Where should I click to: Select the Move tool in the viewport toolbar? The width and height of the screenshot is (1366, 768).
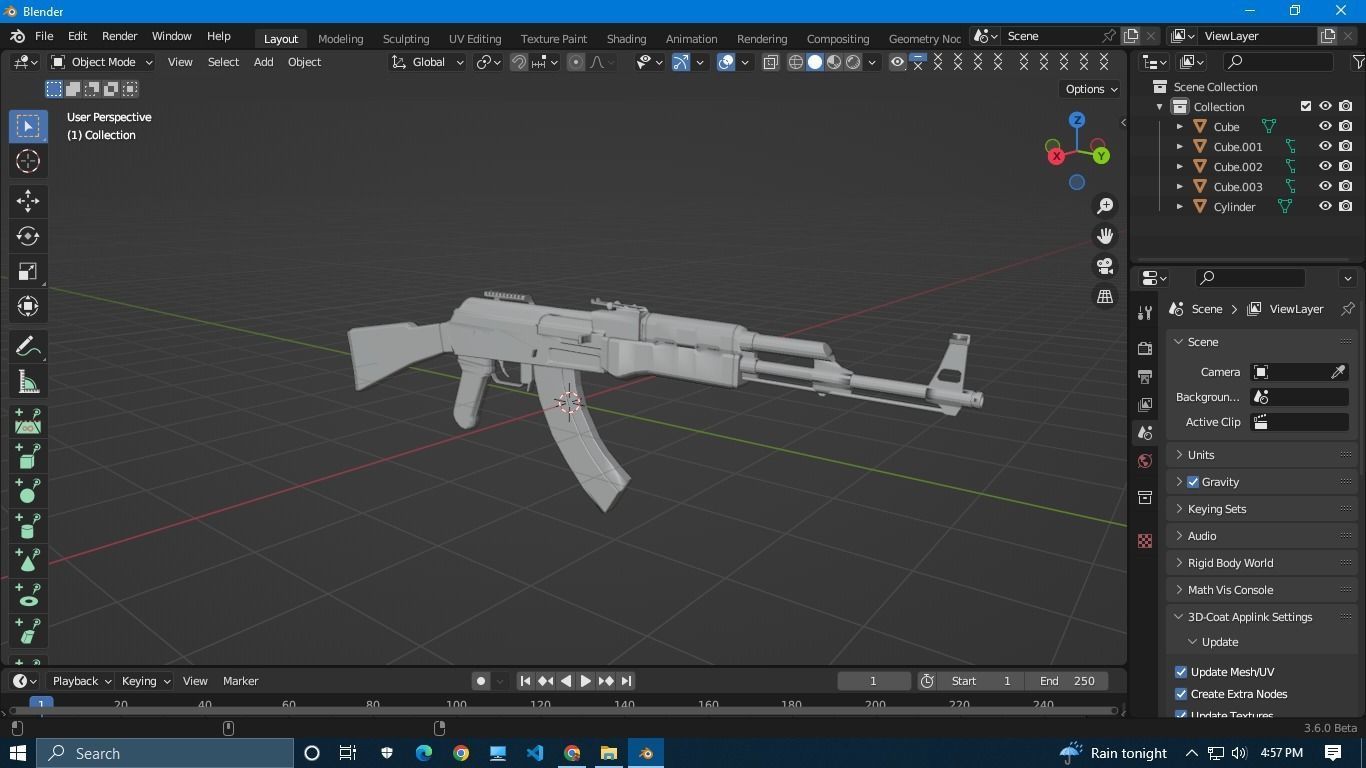[27, 201]
